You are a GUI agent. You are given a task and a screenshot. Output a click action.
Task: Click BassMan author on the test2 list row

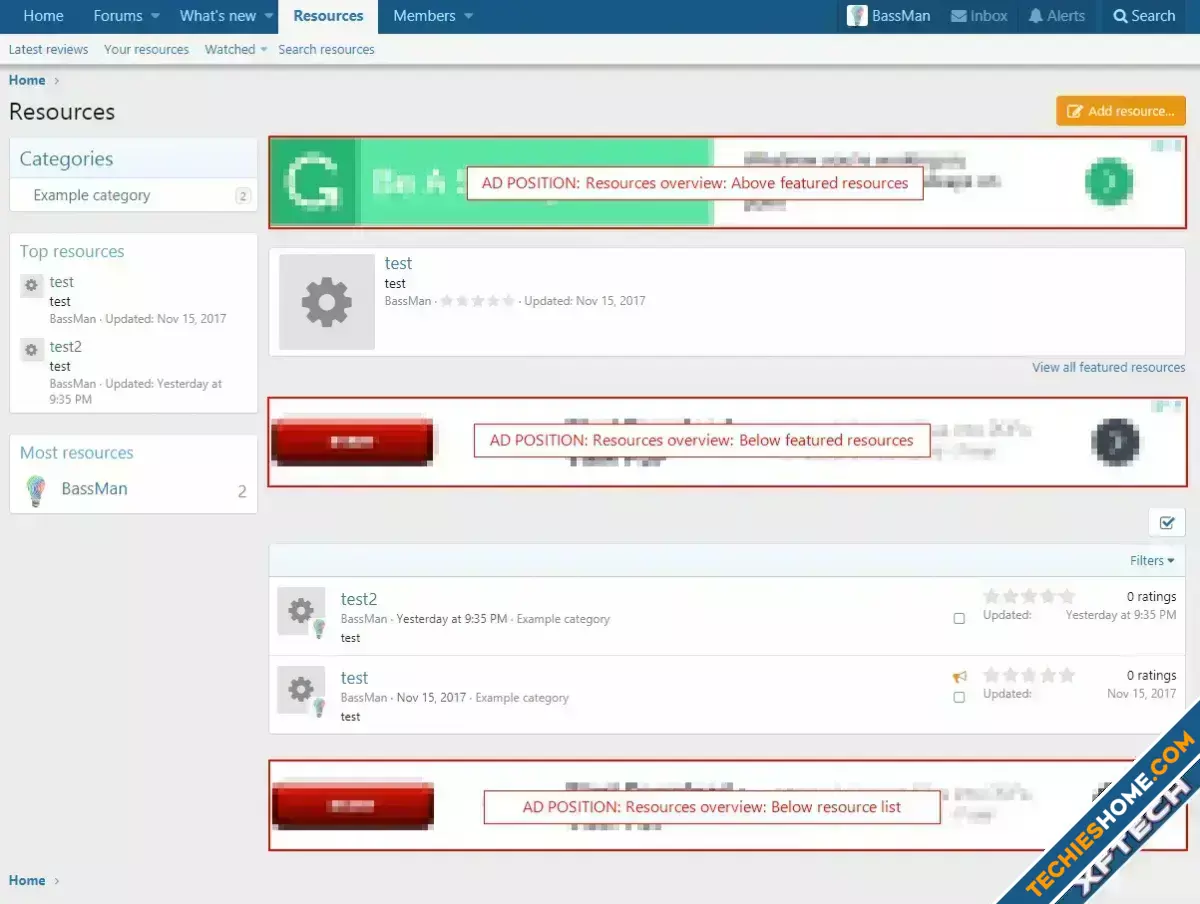coord(364,619)
